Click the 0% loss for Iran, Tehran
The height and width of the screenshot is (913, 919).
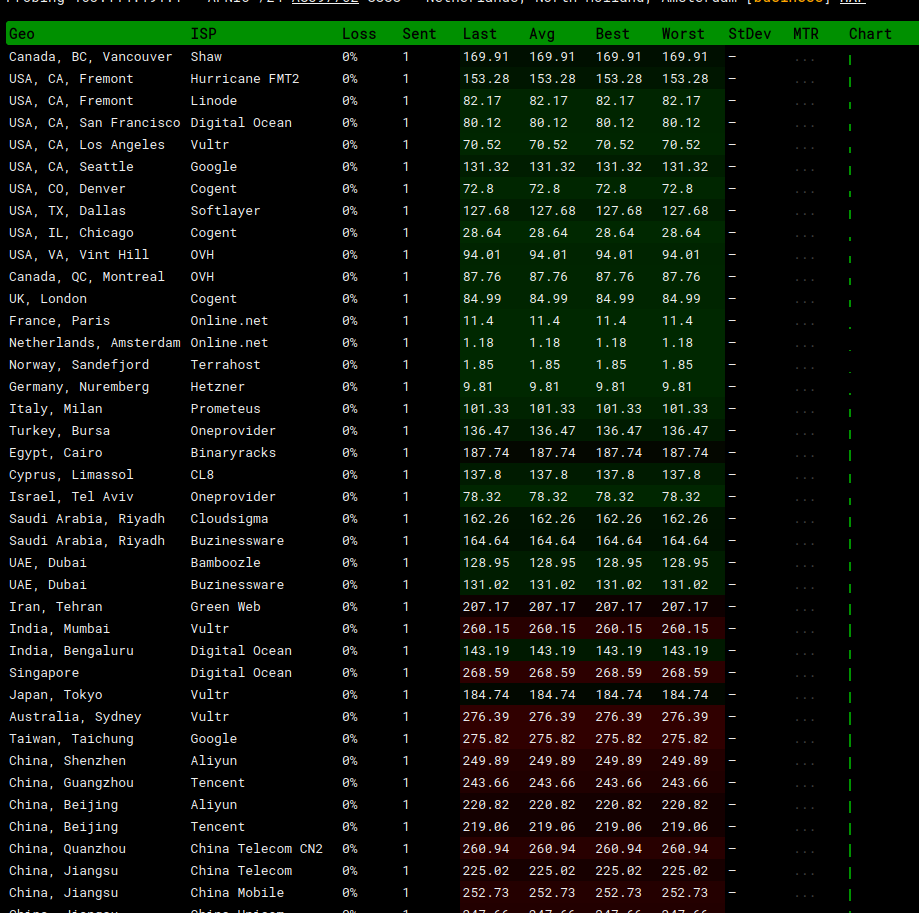(350, 607)
